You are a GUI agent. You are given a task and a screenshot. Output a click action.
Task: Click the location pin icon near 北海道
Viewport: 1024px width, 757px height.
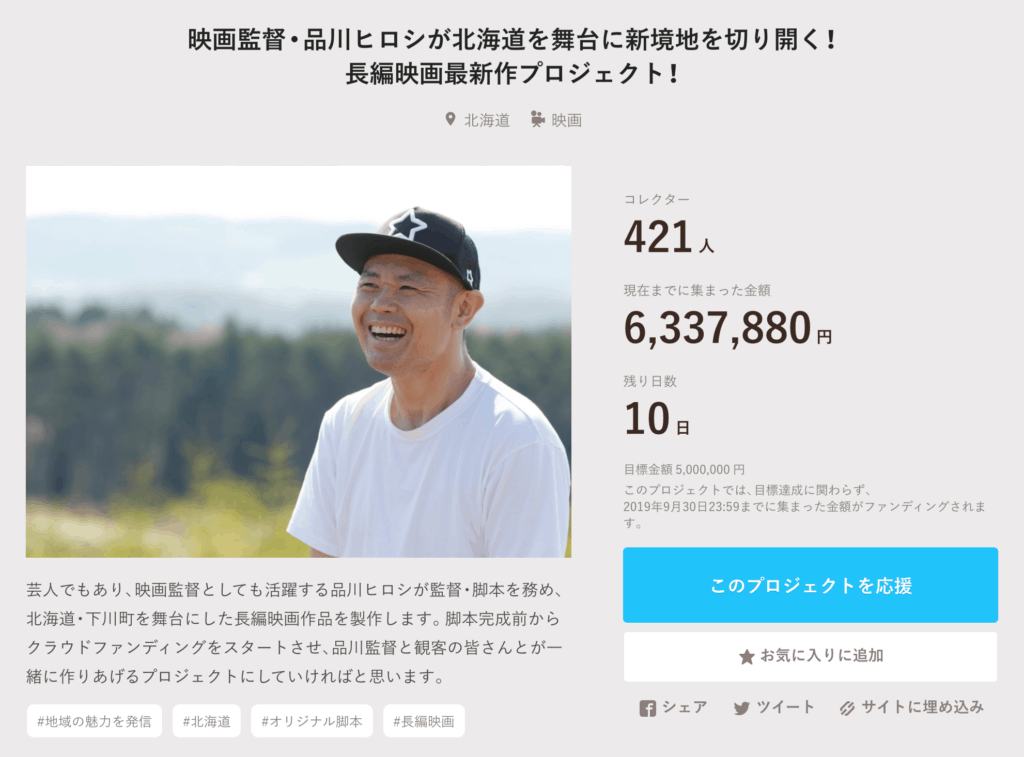tap(450, 120)
